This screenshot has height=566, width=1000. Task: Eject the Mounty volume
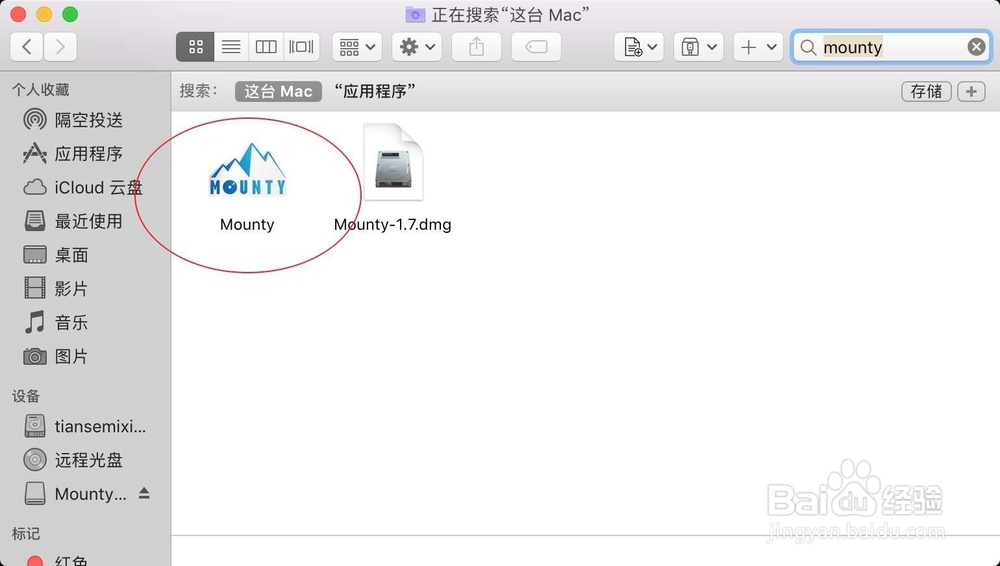(x=144, y=493)
